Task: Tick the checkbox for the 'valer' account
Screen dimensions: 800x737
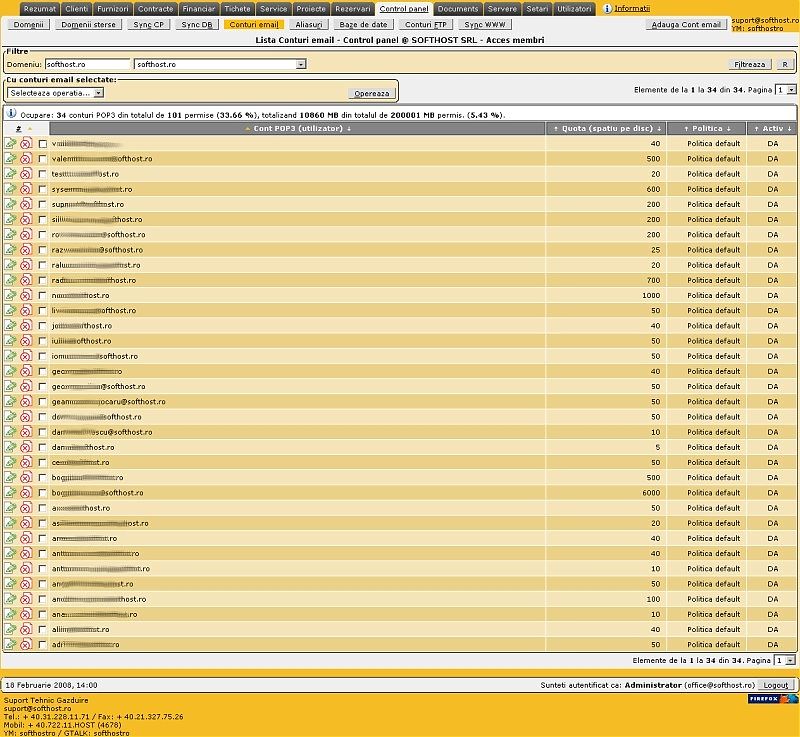Action: pos(42,159)
